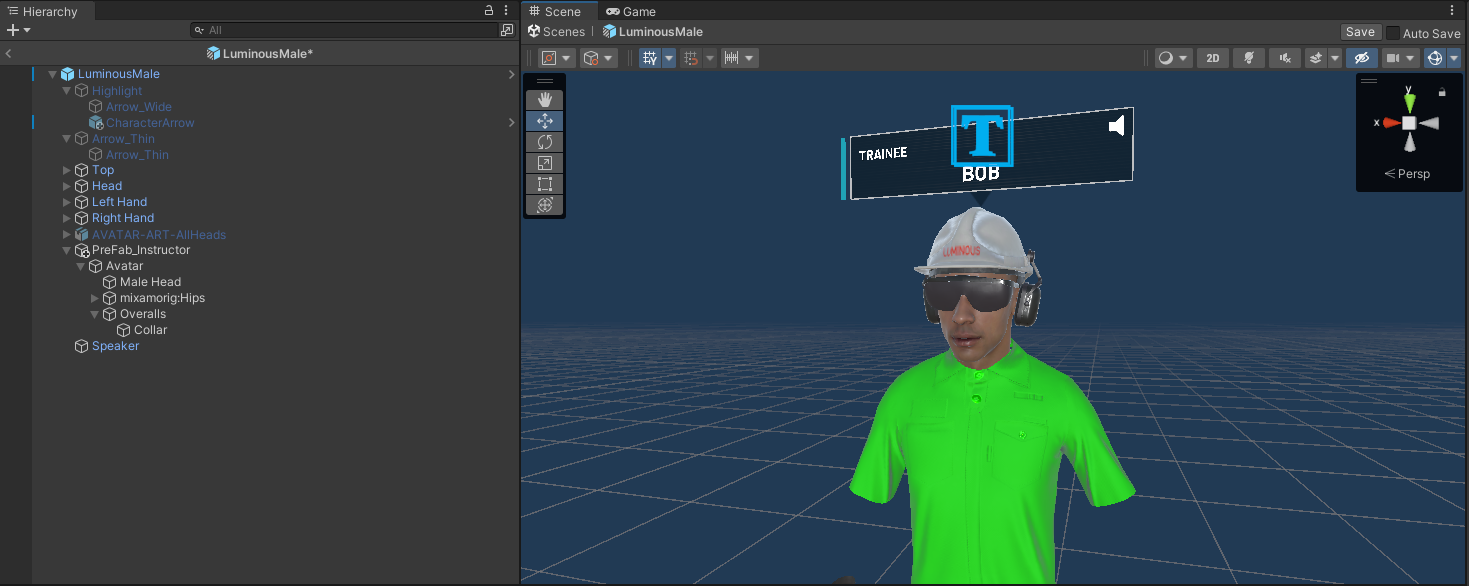Toggle hidden objects scene visibility

[x=1361, y=58]
